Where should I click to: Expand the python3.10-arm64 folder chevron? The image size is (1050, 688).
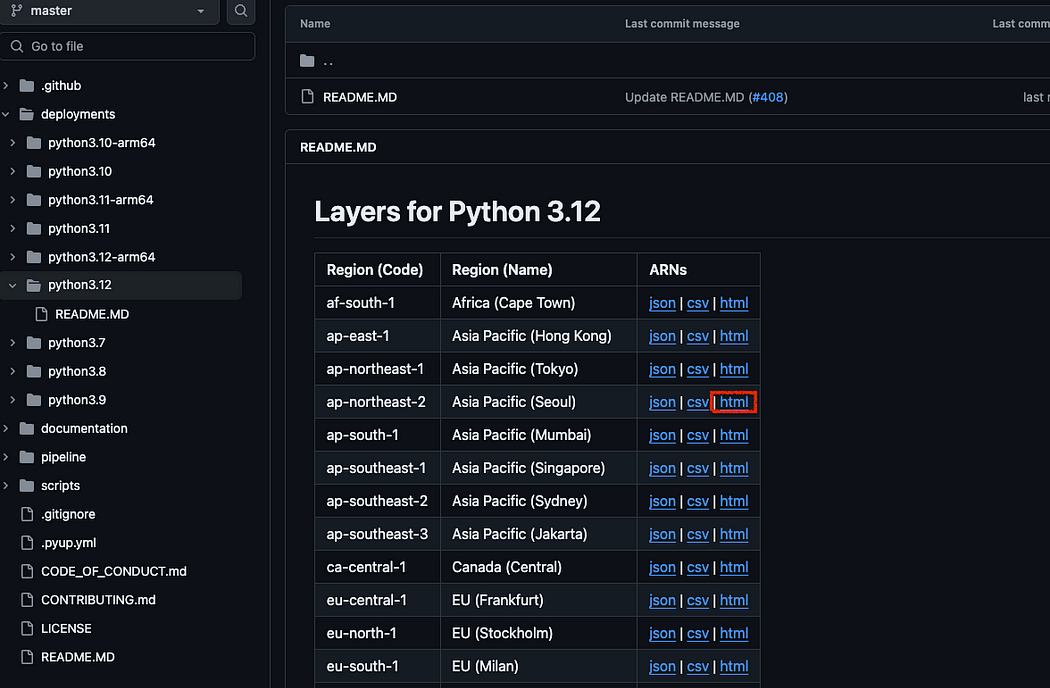[13, 143]
